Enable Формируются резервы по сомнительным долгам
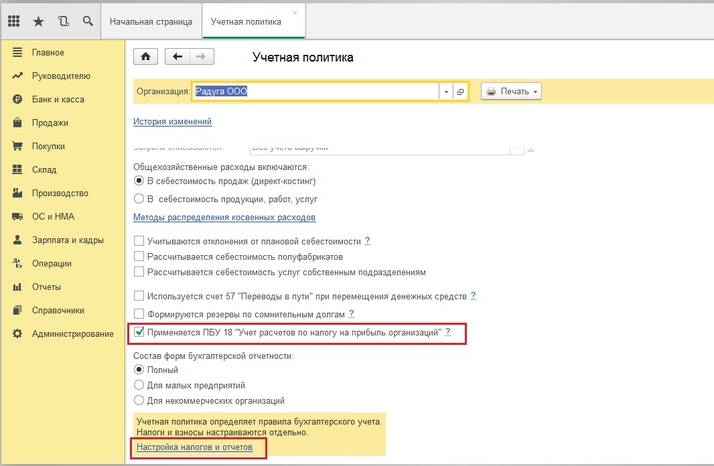The height and width of the screenshot is (466, 714). [139, 314]
